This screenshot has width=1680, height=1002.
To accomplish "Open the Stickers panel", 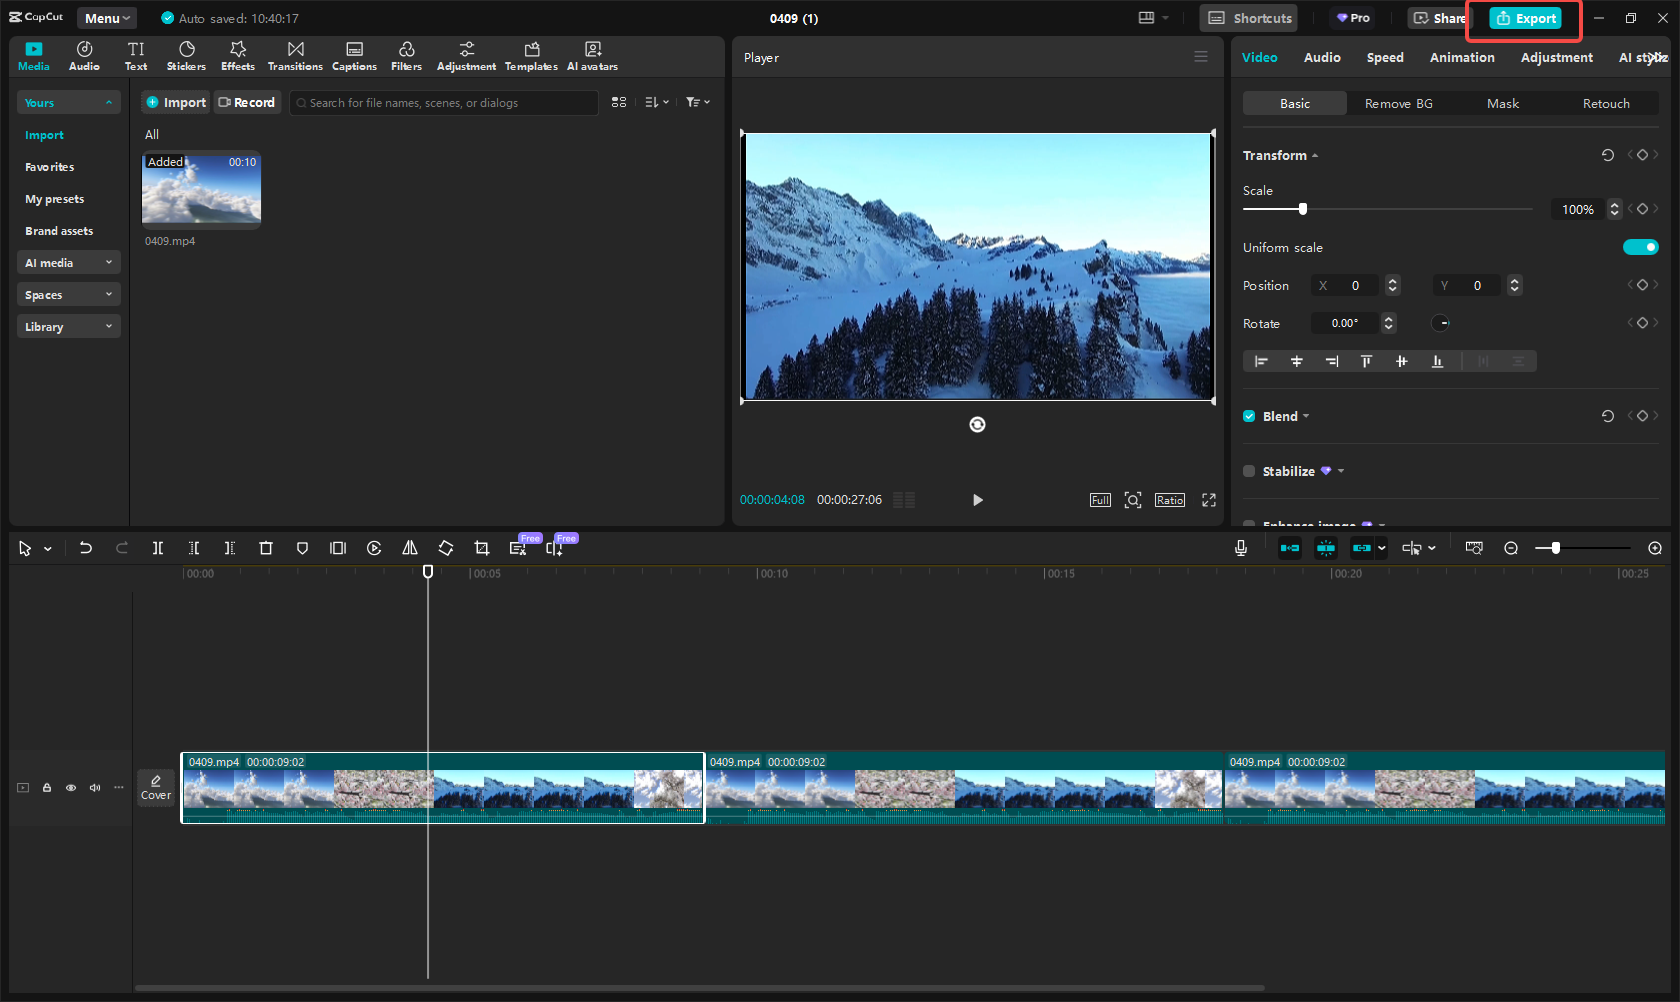I will 186,56.
